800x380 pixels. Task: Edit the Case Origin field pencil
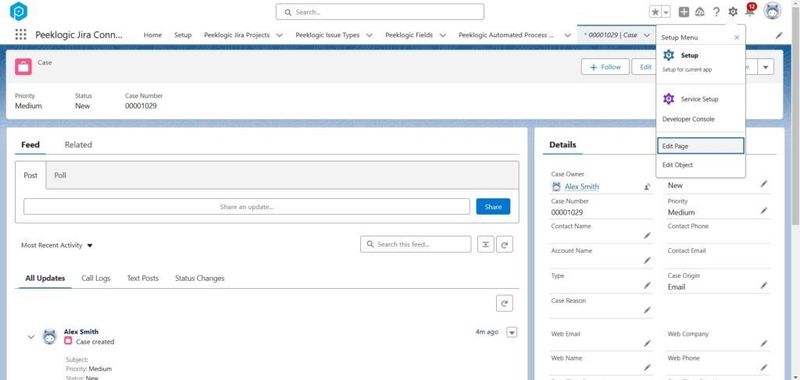tap(764, 286)
